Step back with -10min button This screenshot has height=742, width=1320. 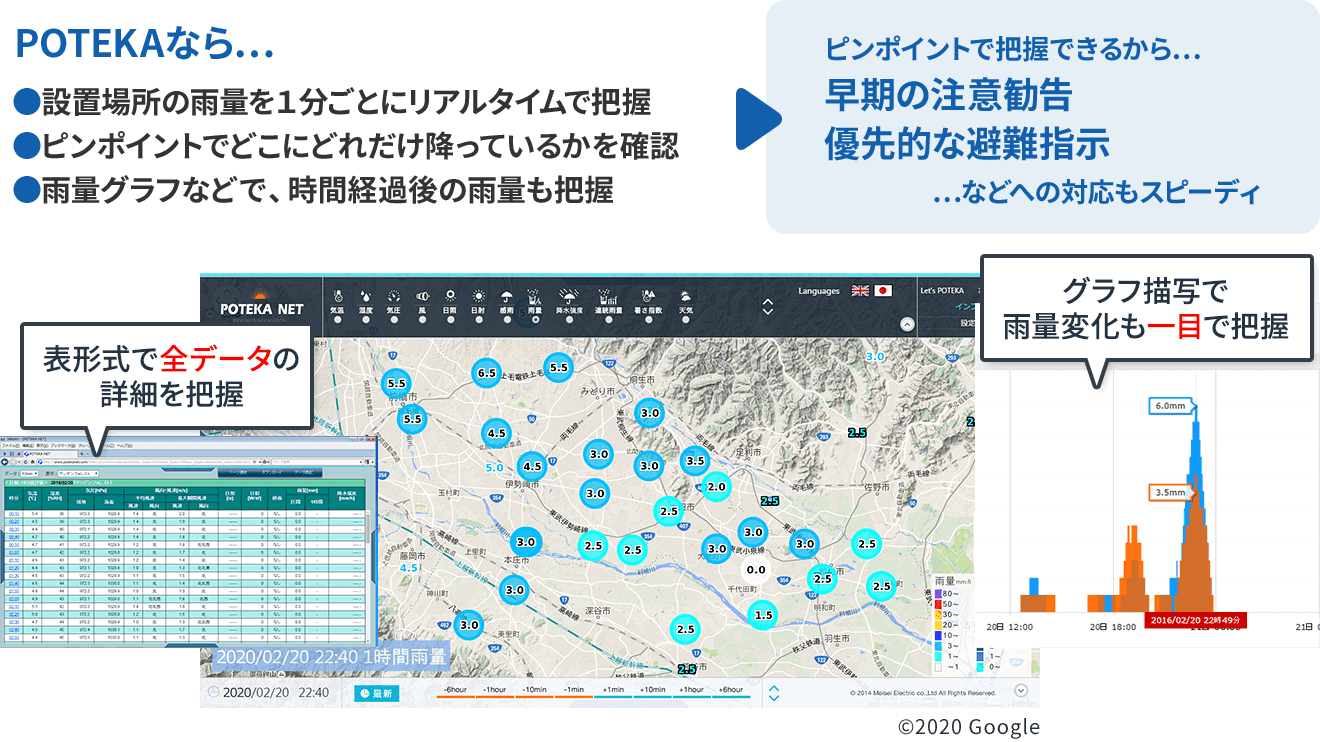(534, 690)
